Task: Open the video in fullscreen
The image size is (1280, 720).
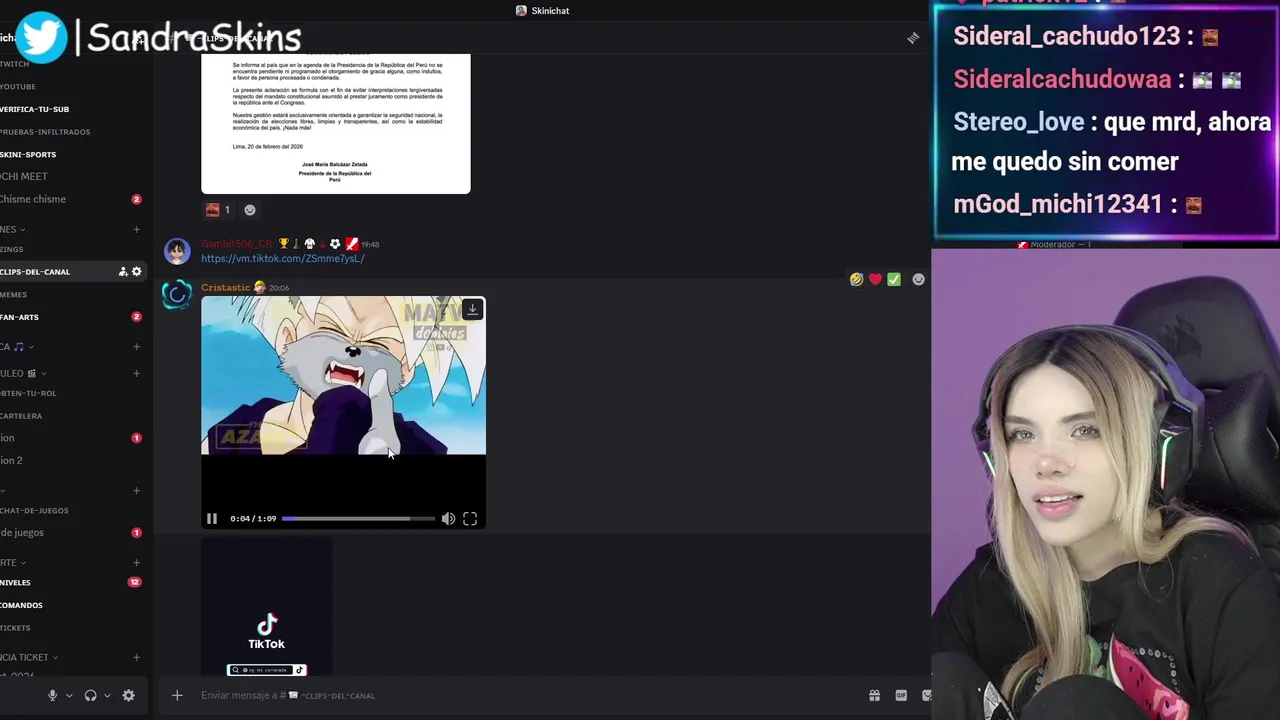Action: (x=470, y=518)
